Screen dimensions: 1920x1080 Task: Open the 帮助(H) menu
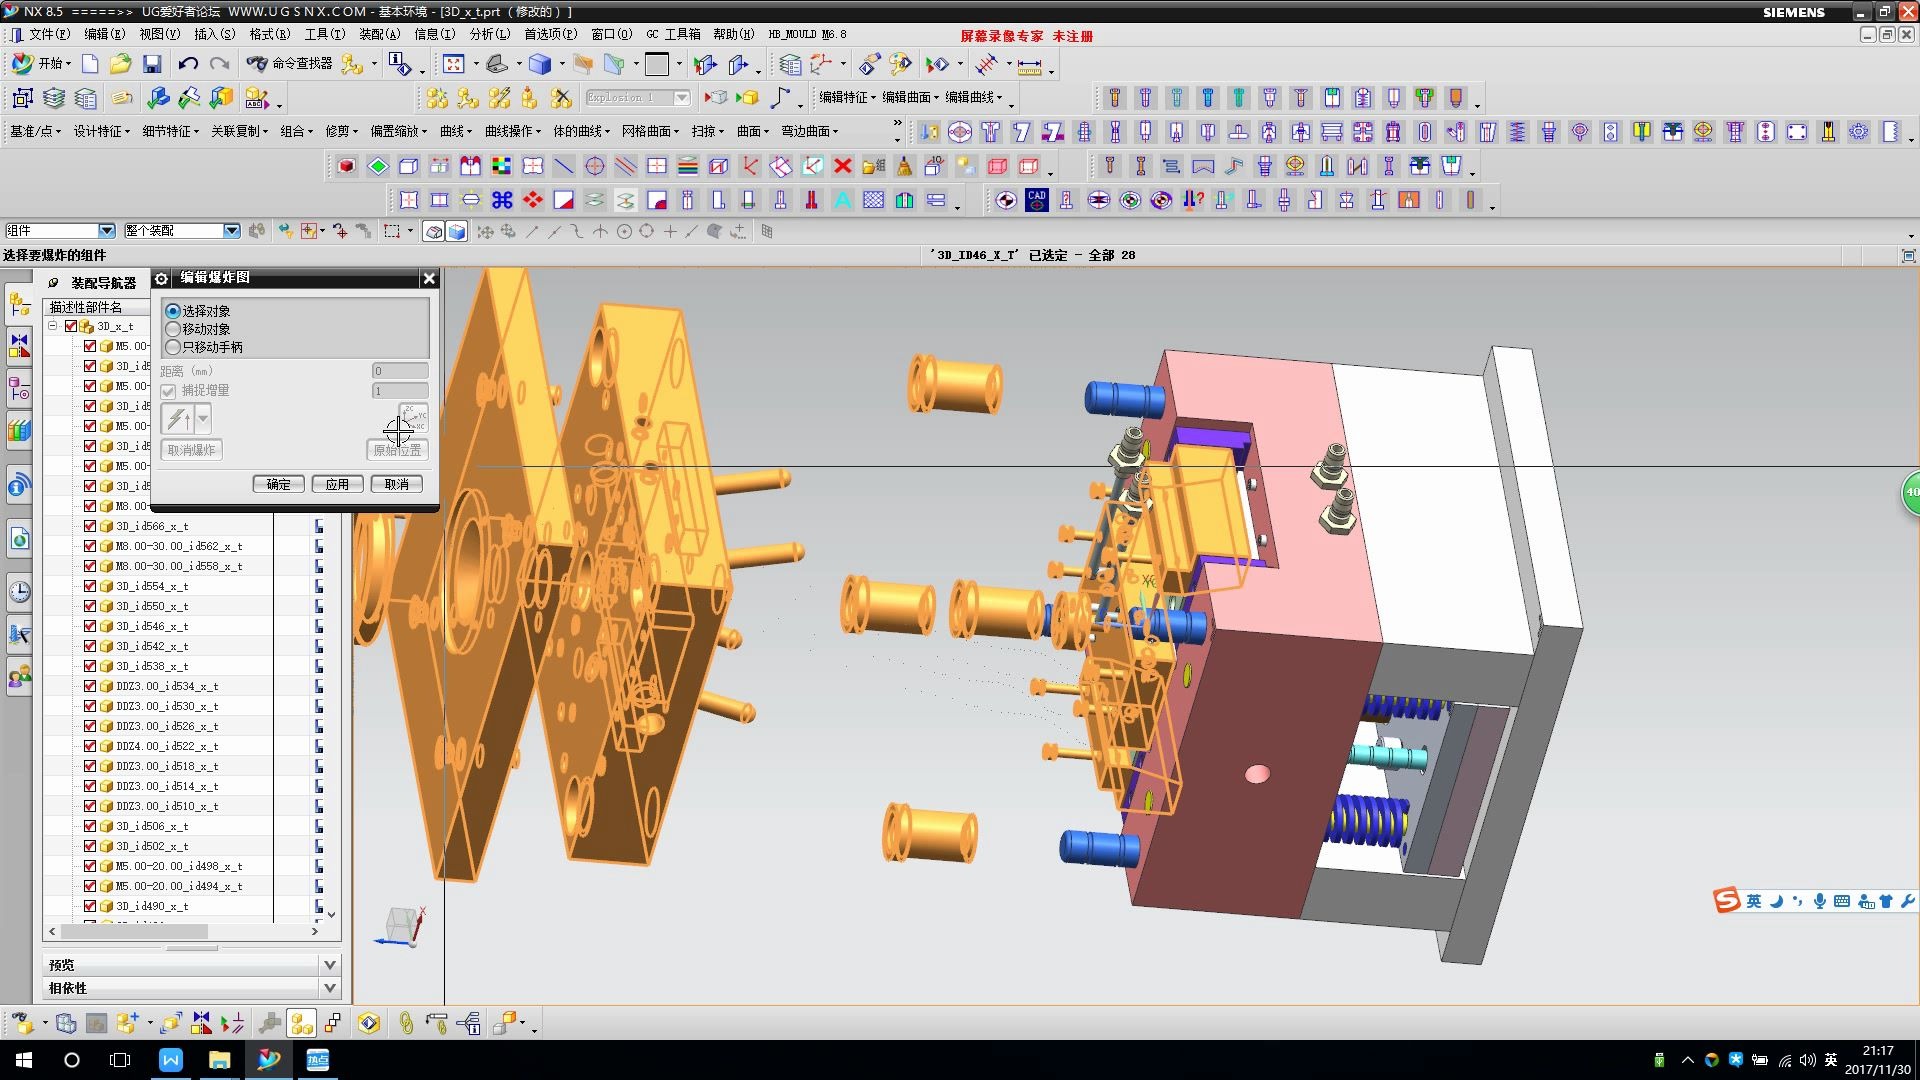734,34
